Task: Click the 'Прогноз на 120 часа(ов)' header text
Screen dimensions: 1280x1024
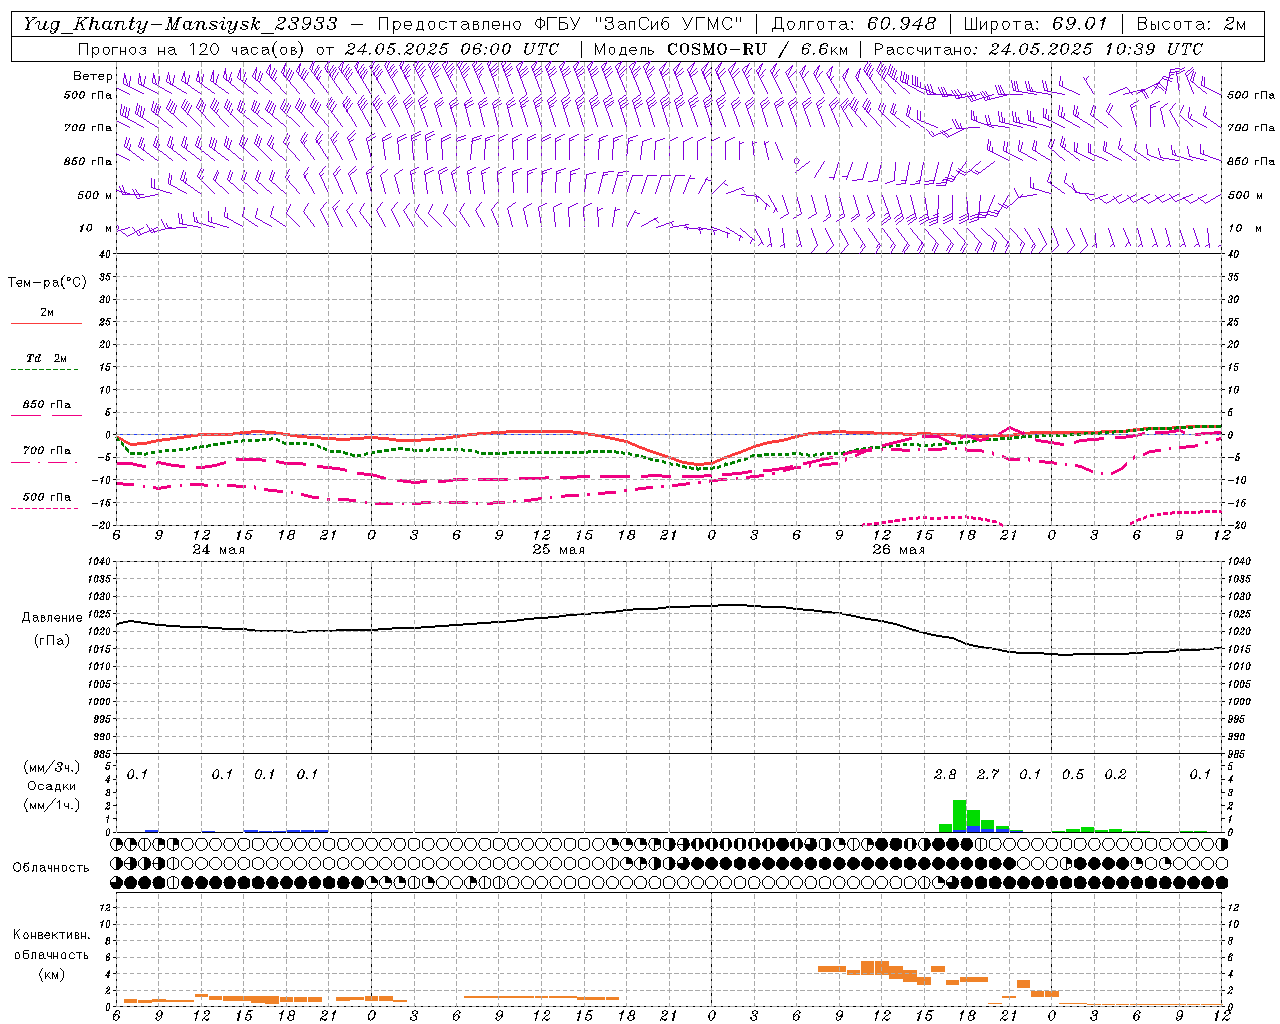Action: pos(192,49)
